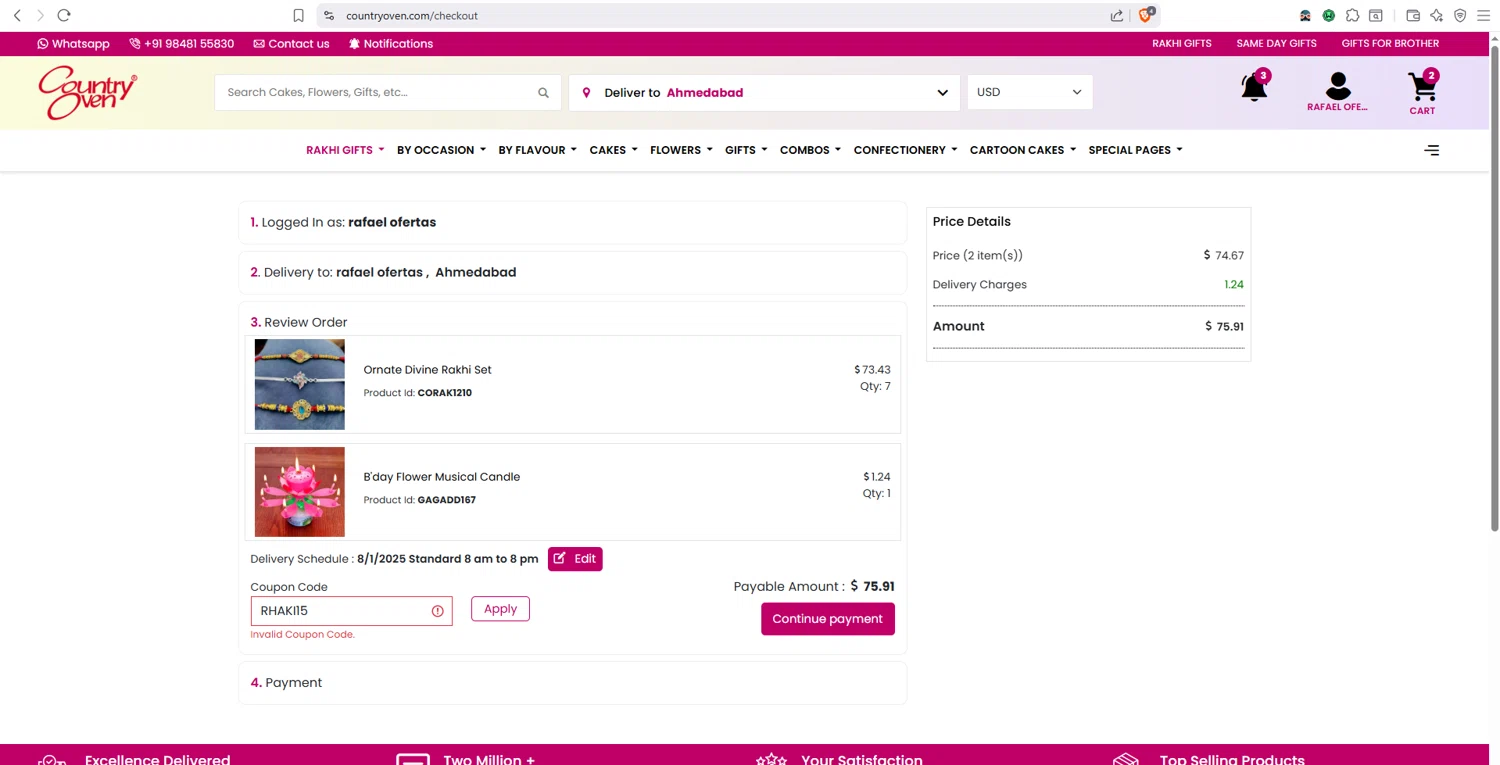The image size is (1500, 765).
Task: Click the share page icon
Action: point(1117,15)
